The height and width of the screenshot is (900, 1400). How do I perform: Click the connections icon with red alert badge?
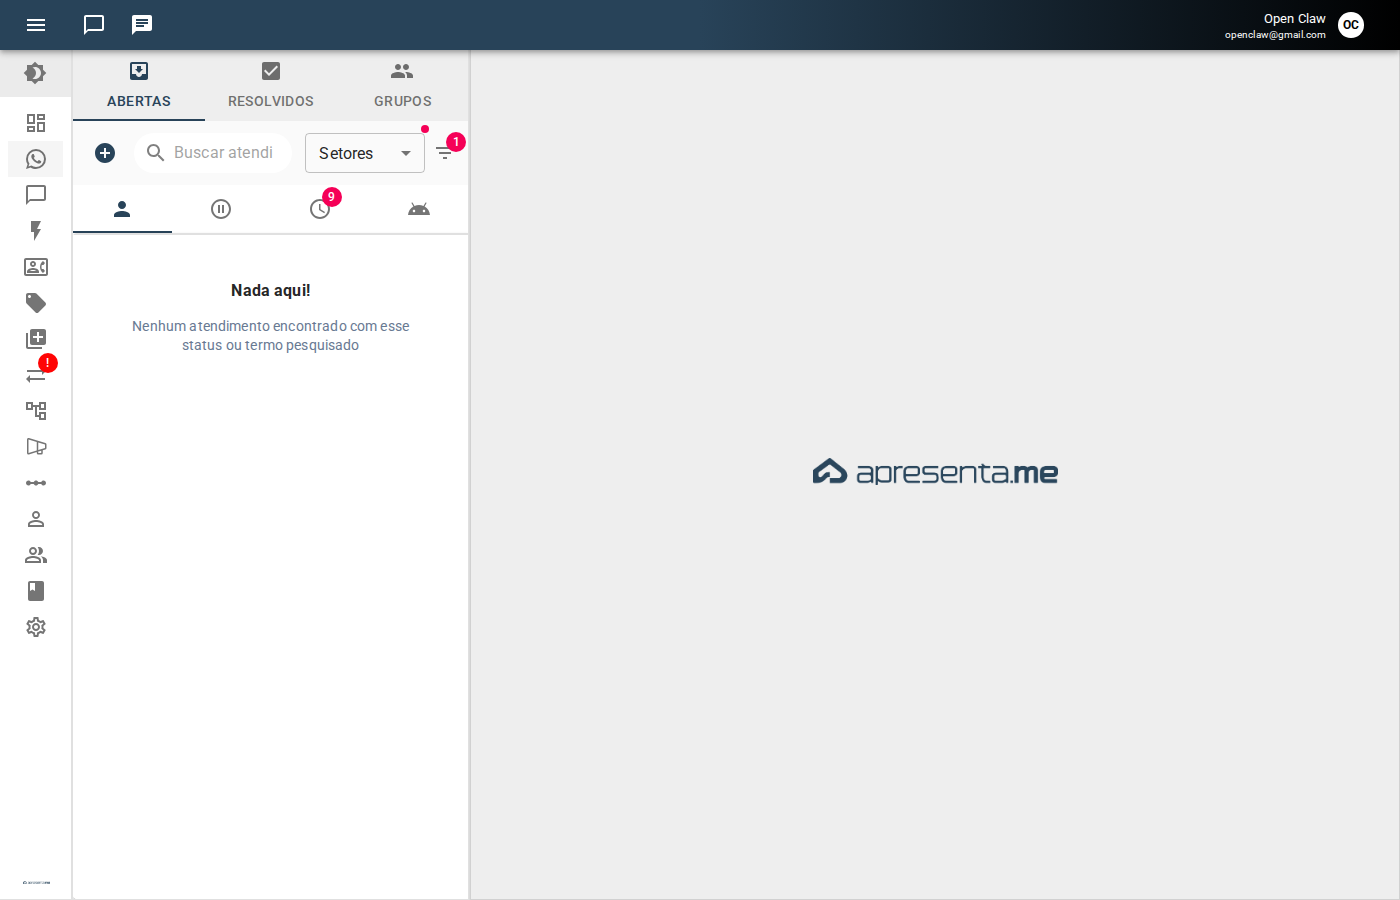[x=36, y=375]
